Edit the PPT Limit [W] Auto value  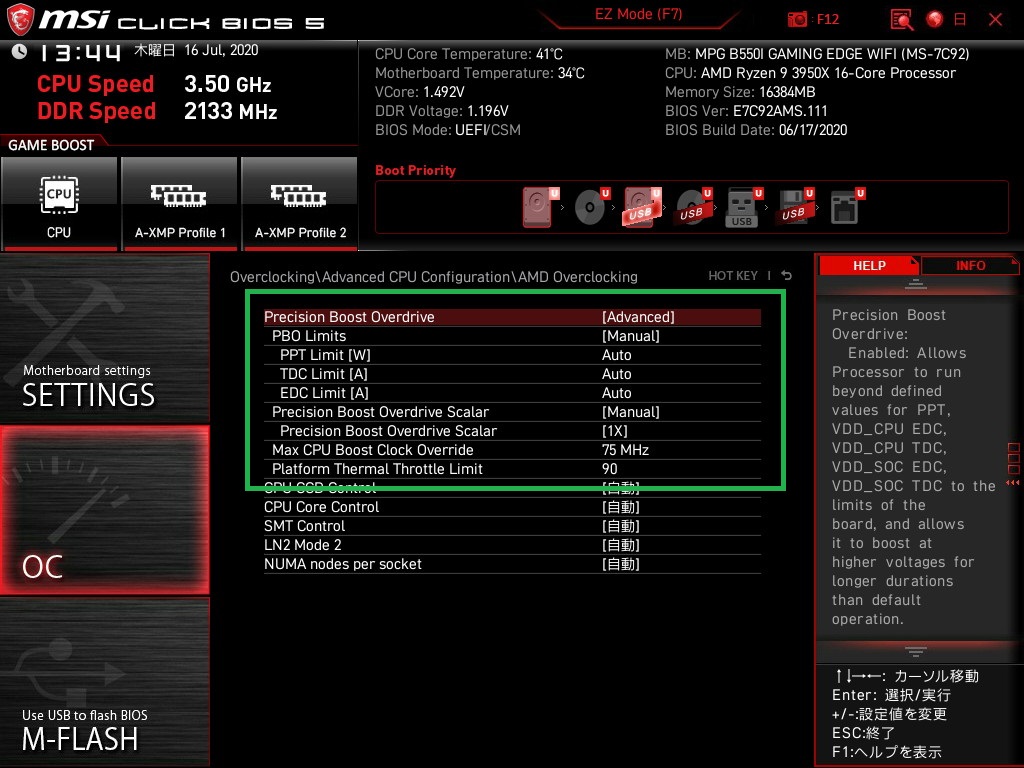click(616, 355)
